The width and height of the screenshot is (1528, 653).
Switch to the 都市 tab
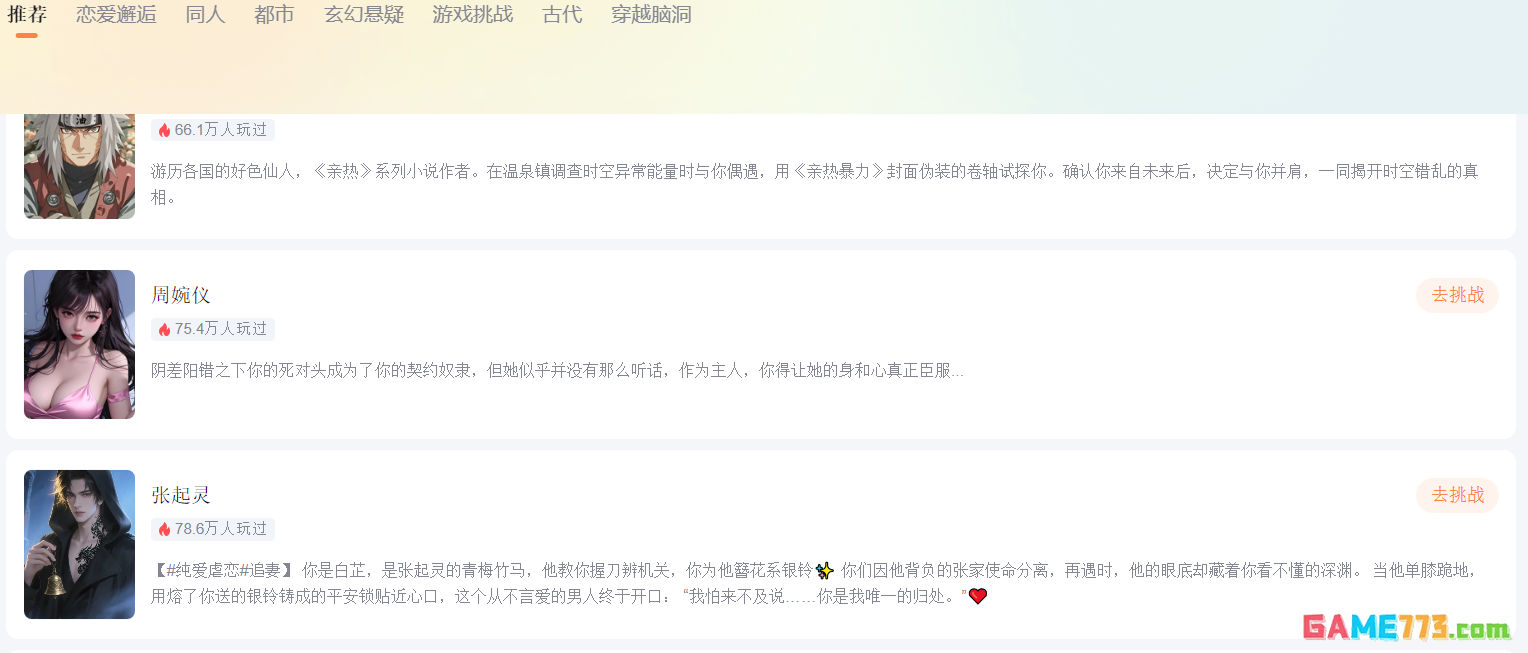coord(274,15)
